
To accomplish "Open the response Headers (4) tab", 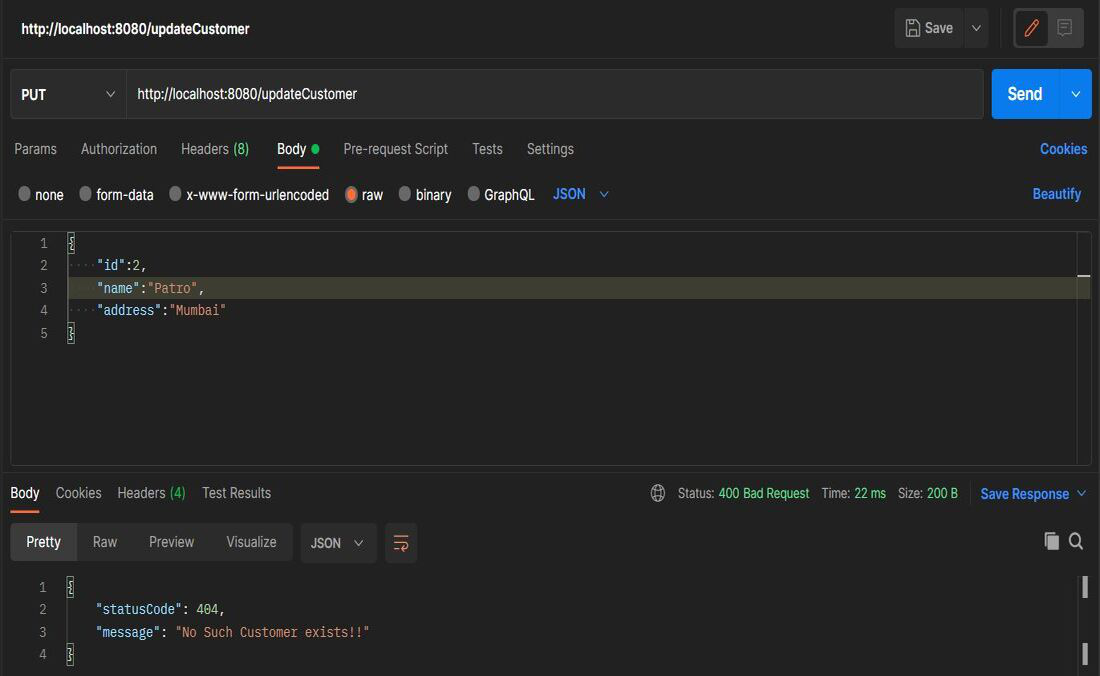I will [151, 493].
